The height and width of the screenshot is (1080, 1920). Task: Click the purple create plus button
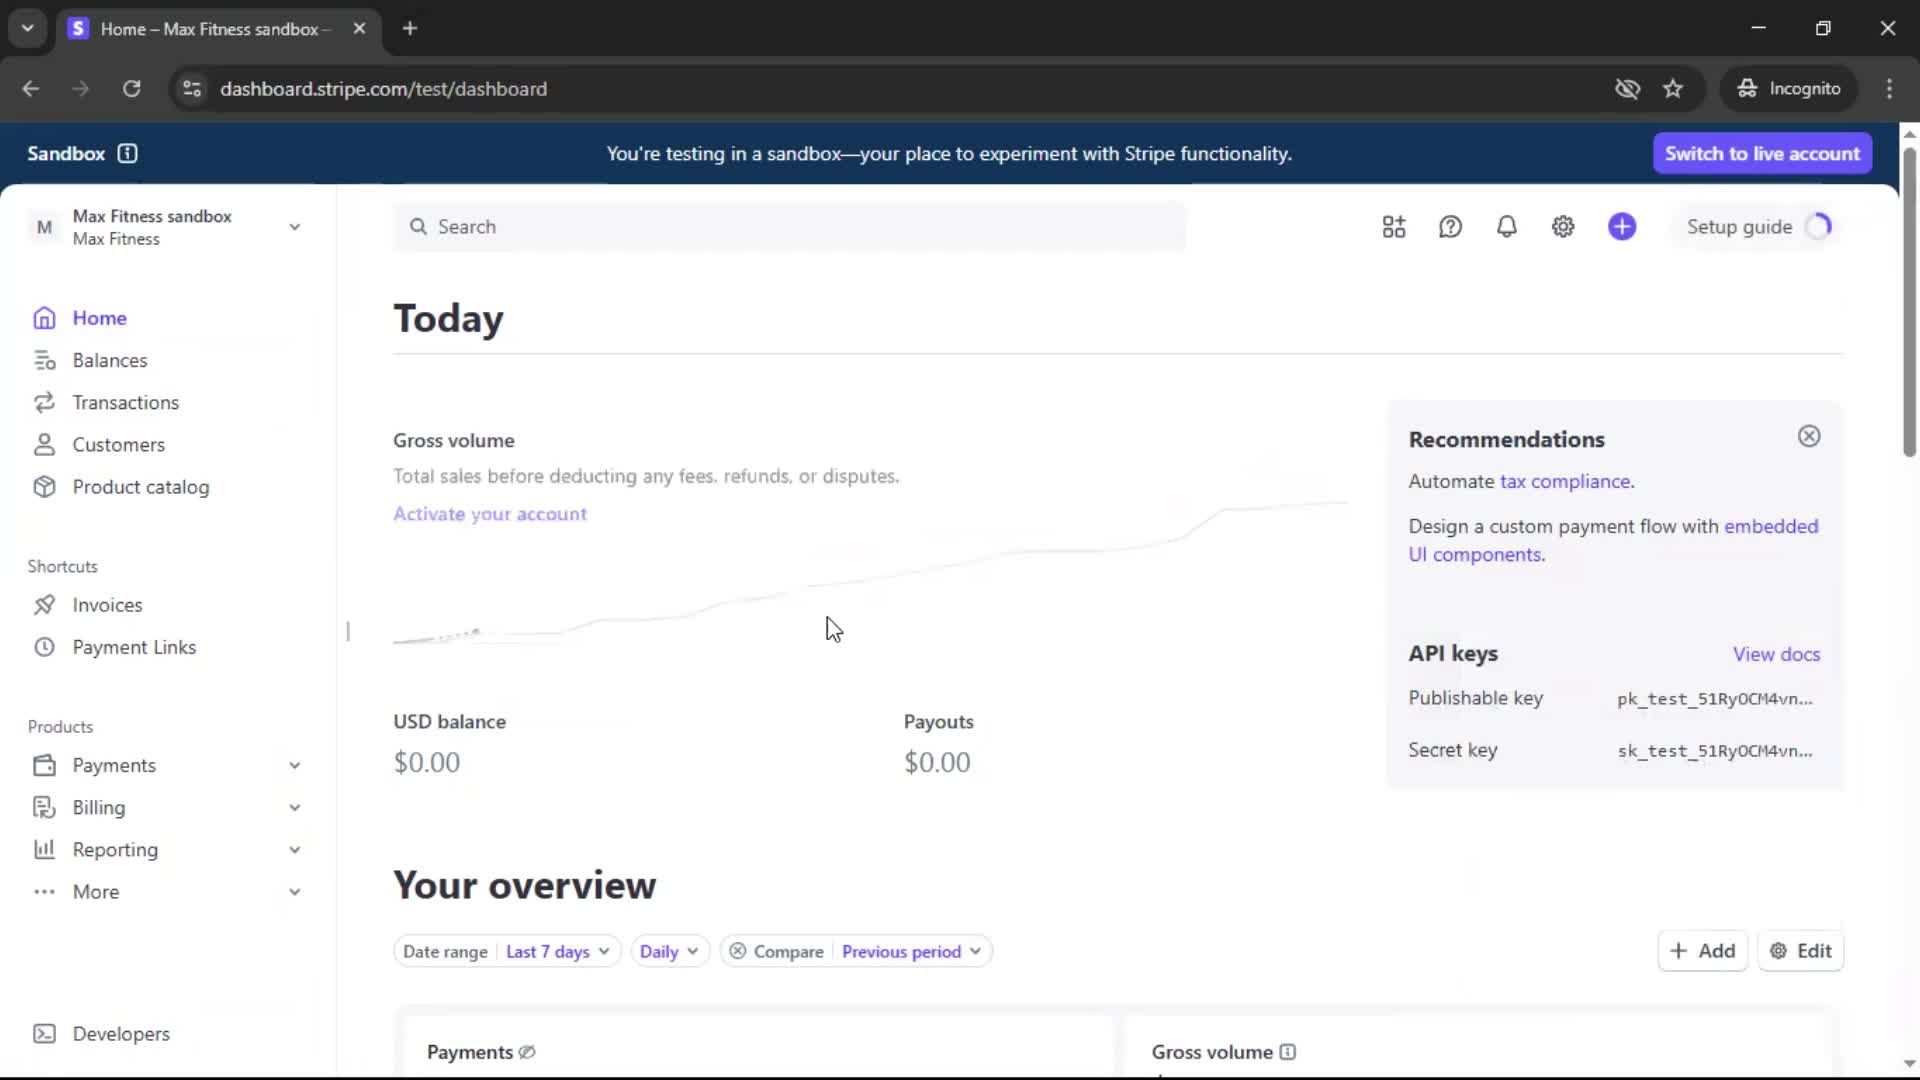pyautogui.click(x=1622, y=227)
